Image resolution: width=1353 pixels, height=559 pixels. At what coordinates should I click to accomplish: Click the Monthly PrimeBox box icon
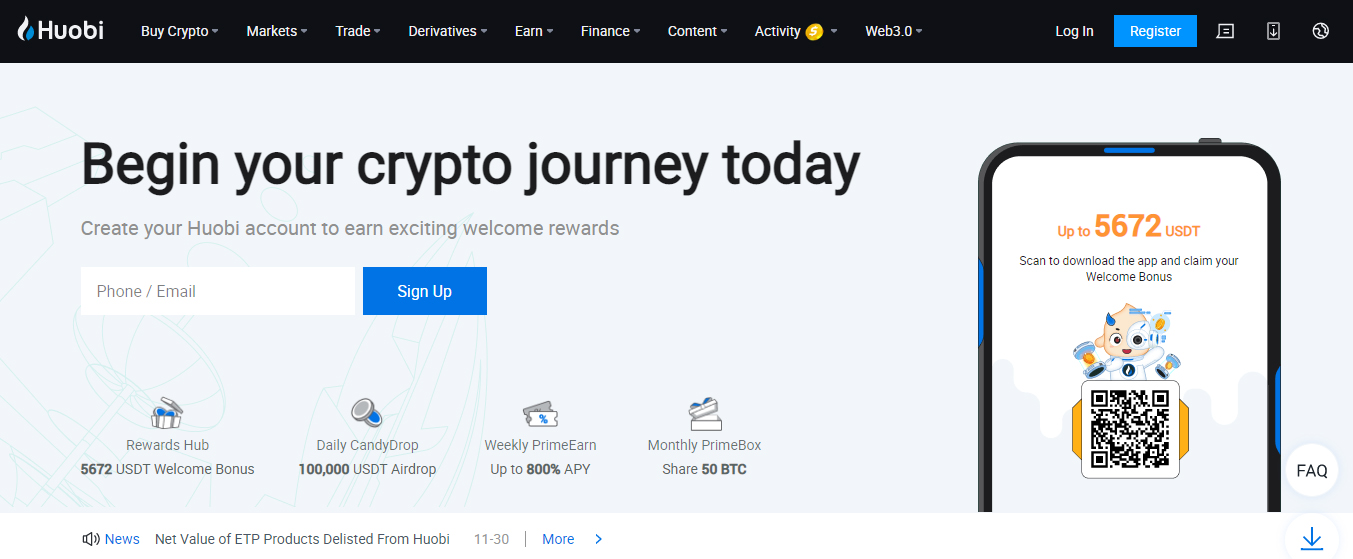(704, 413)
